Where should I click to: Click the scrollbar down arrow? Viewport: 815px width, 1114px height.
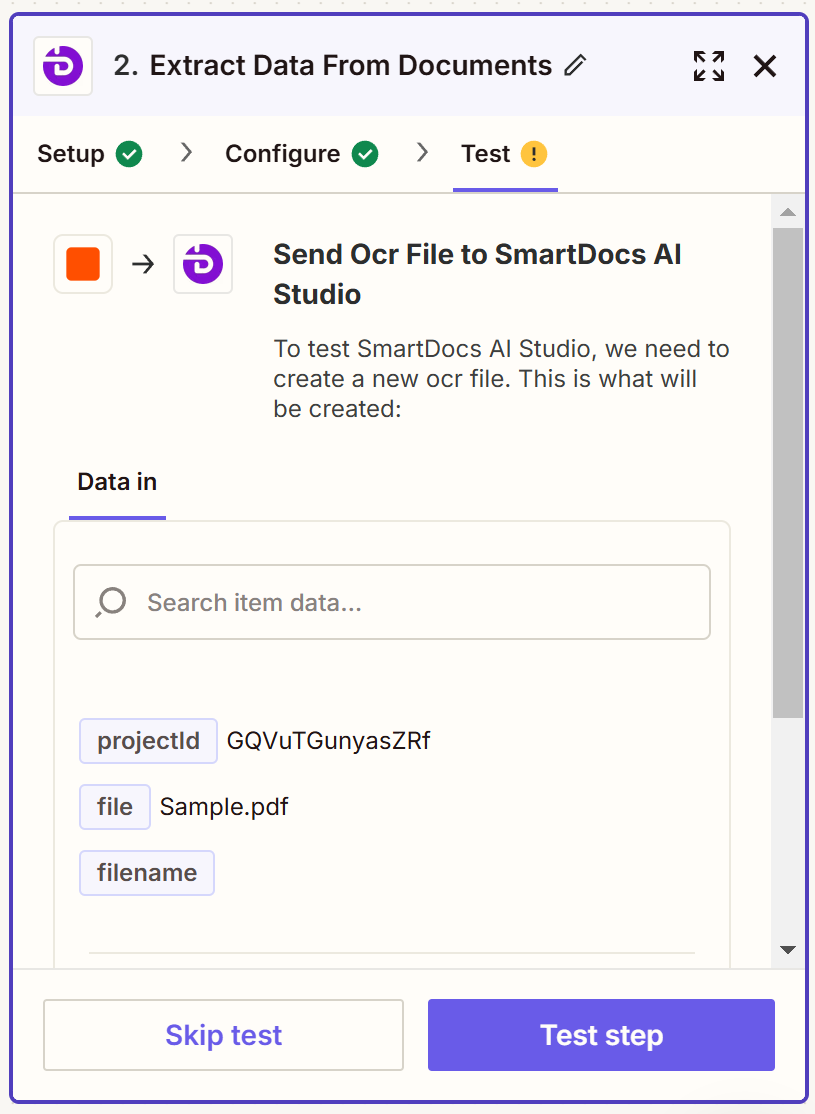[x=787, y=950]
